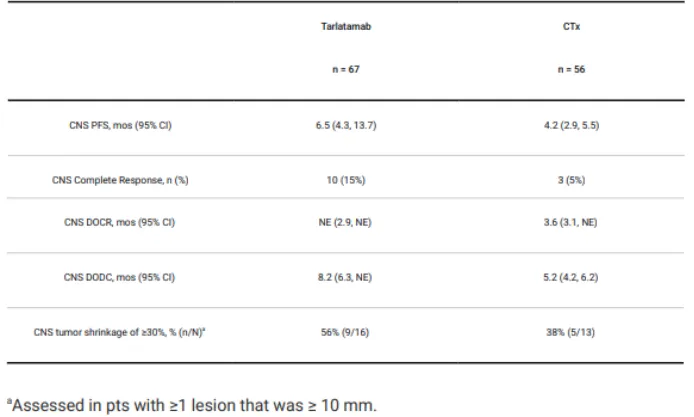Click the CNS DOCR, mos (95% CI) label
This screenshot has width=694, height=417.
point(120,222)
